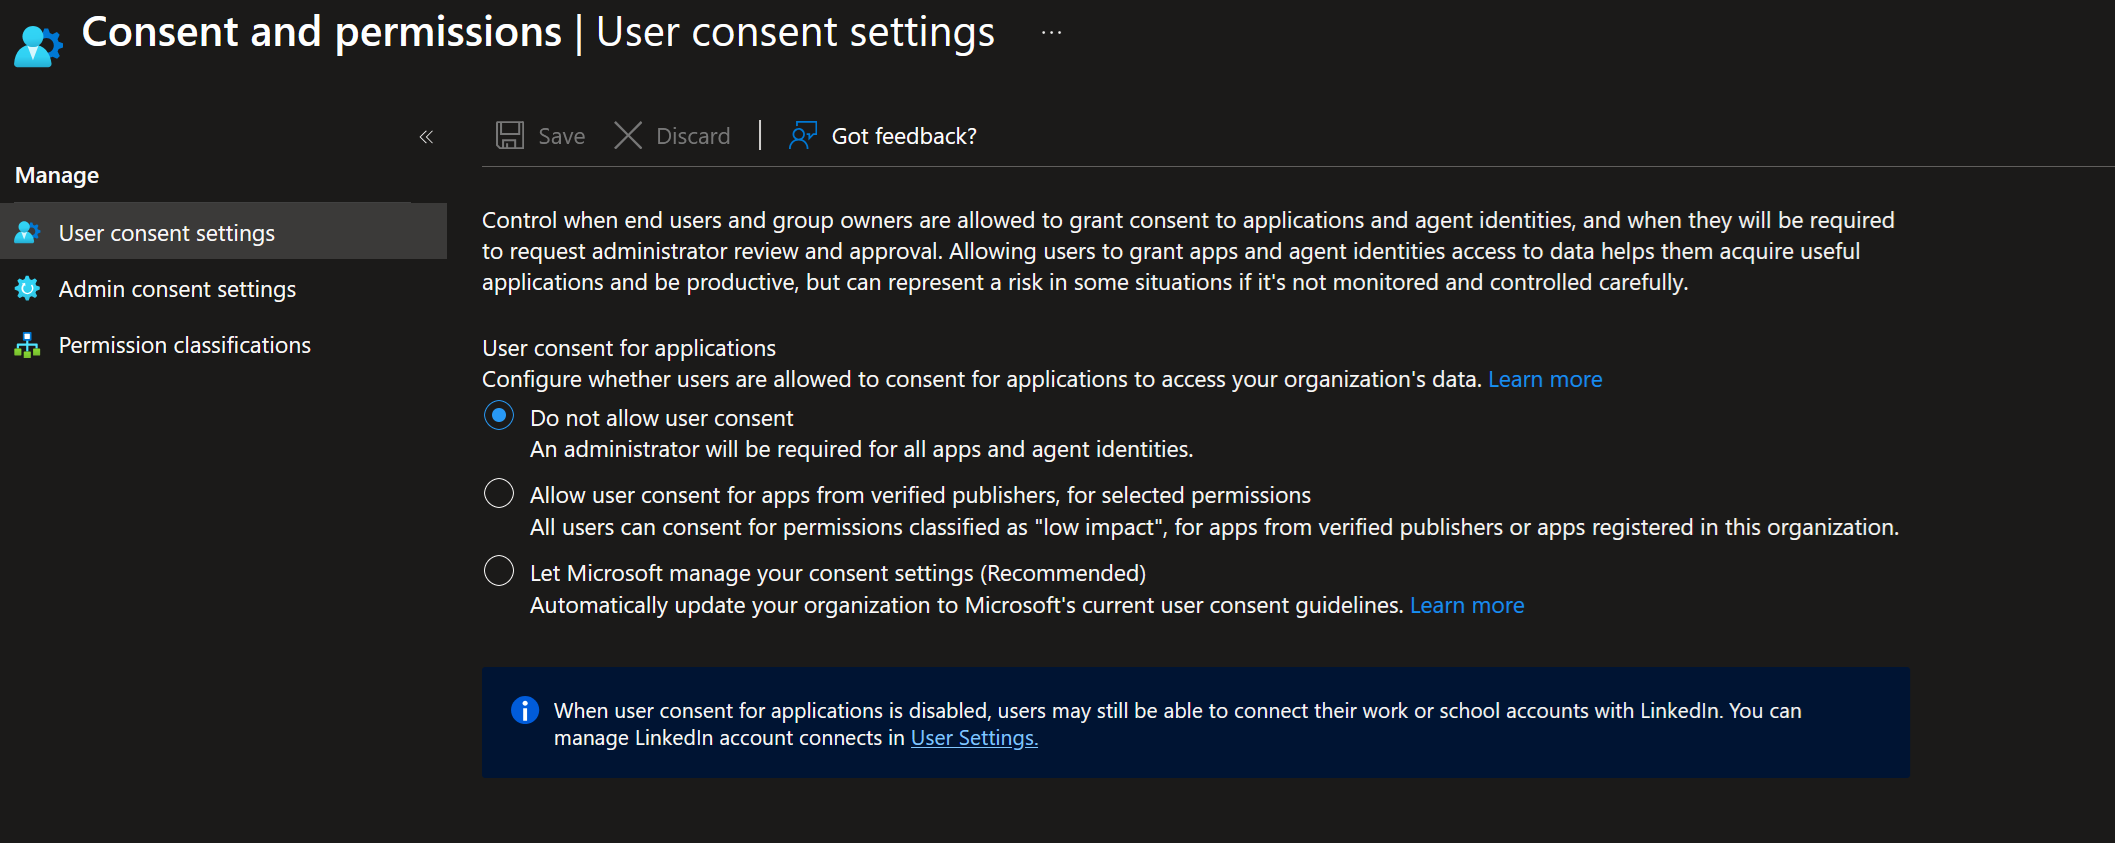Click the "User consent settings" page title

click(x=795, y=32)
